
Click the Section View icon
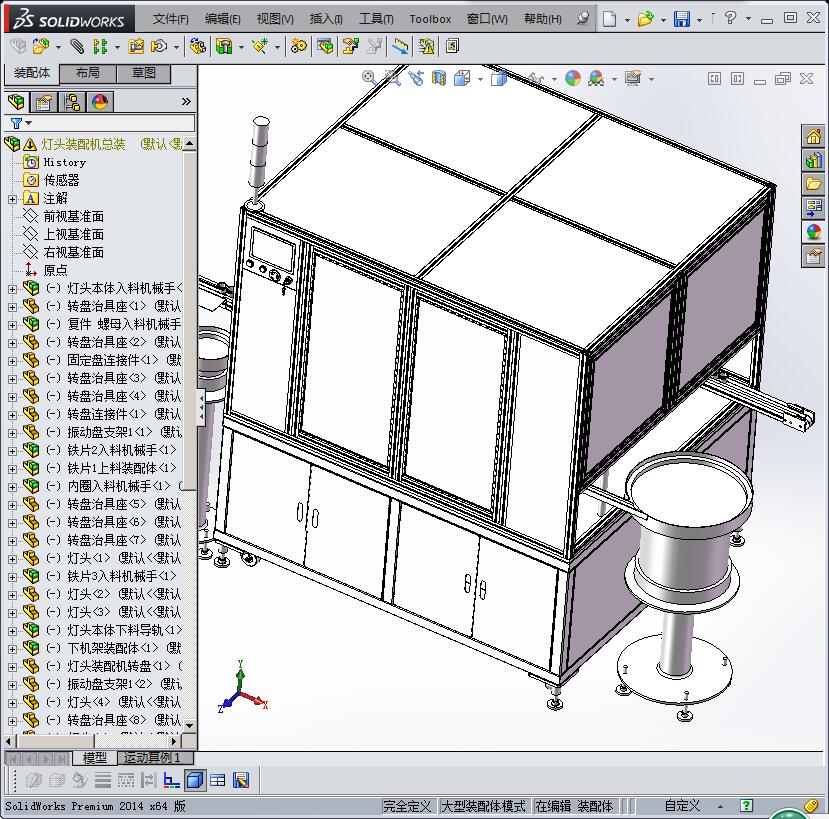[x=439, y=78]
